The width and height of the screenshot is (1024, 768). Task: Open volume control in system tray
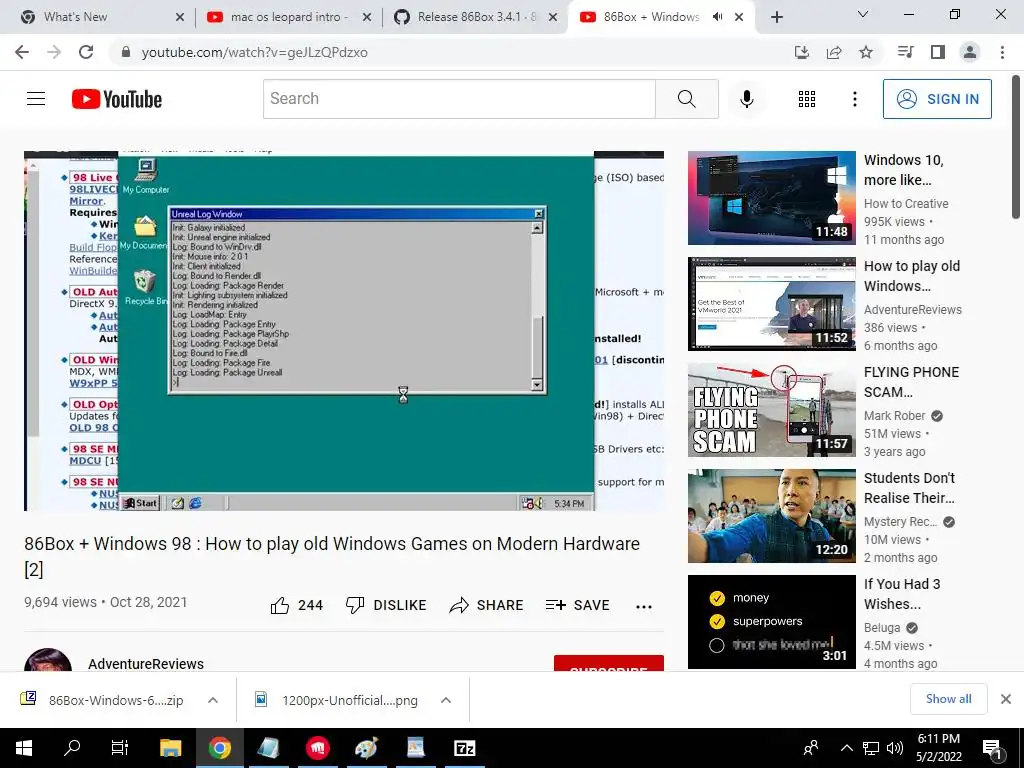(895, 748)
